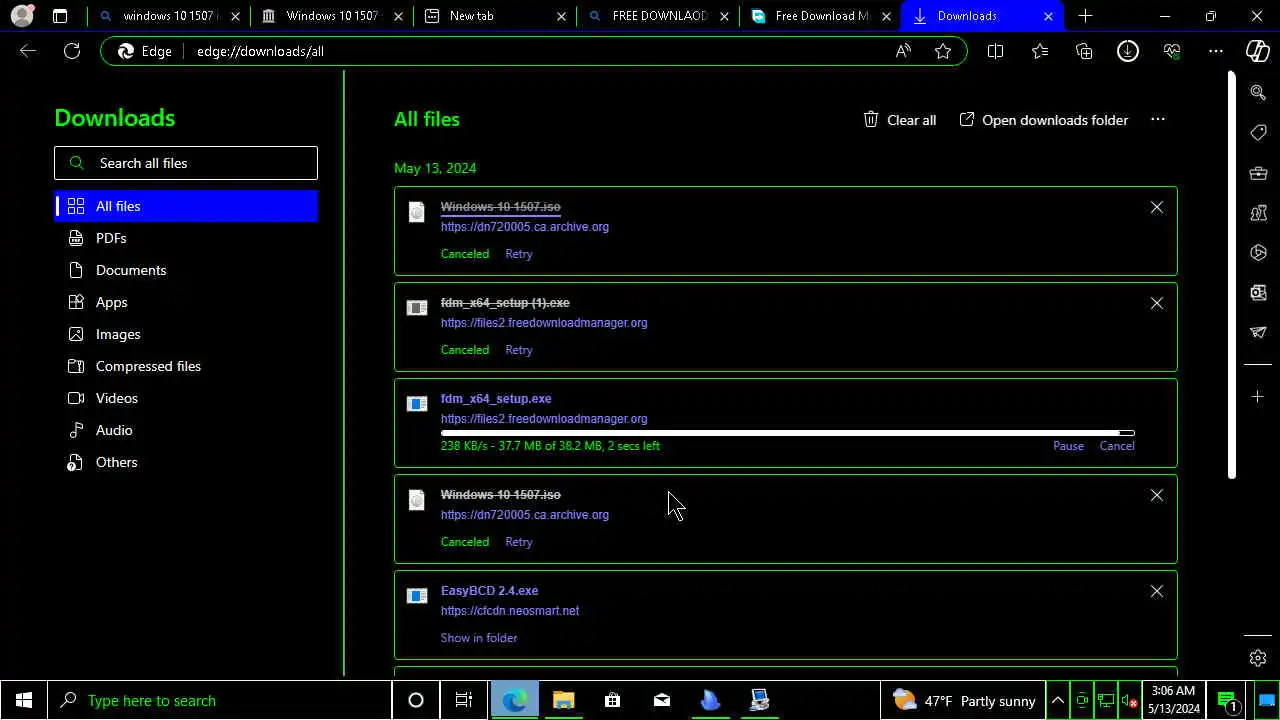Filter downloads by Documents
1280x720 pixels.
[x=186, y=270]
